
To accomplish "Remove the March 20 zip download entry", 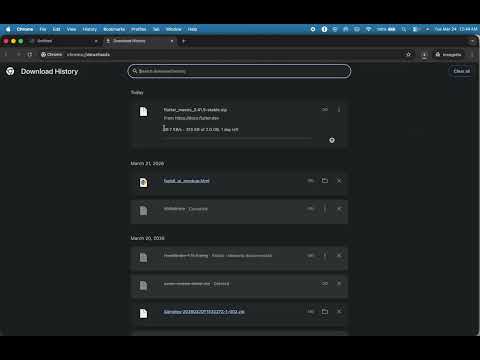I will 339,312.
